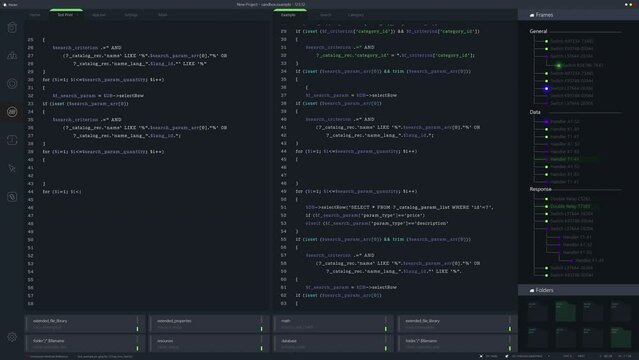Switch to Search tab in right editor

coord(326,15)
